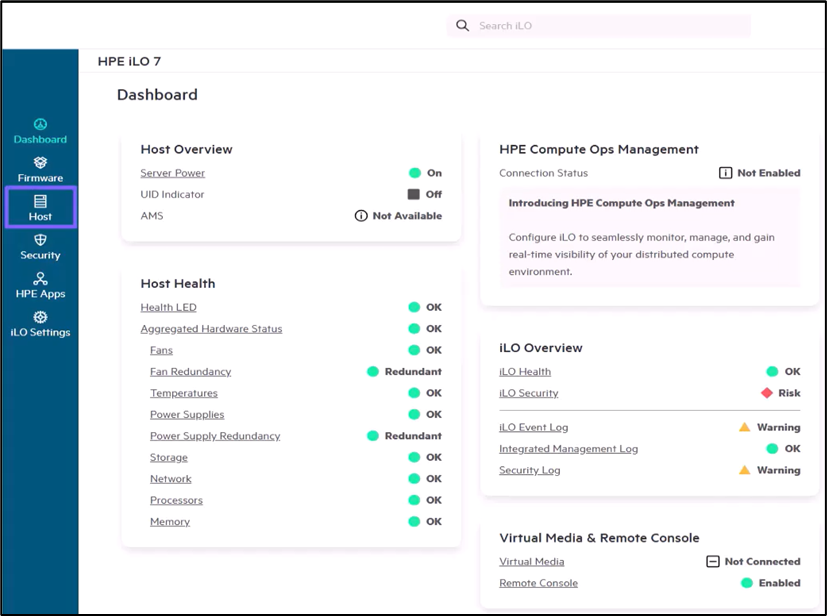Click the Power Supply Redundancy green status dot

[373, 436]
